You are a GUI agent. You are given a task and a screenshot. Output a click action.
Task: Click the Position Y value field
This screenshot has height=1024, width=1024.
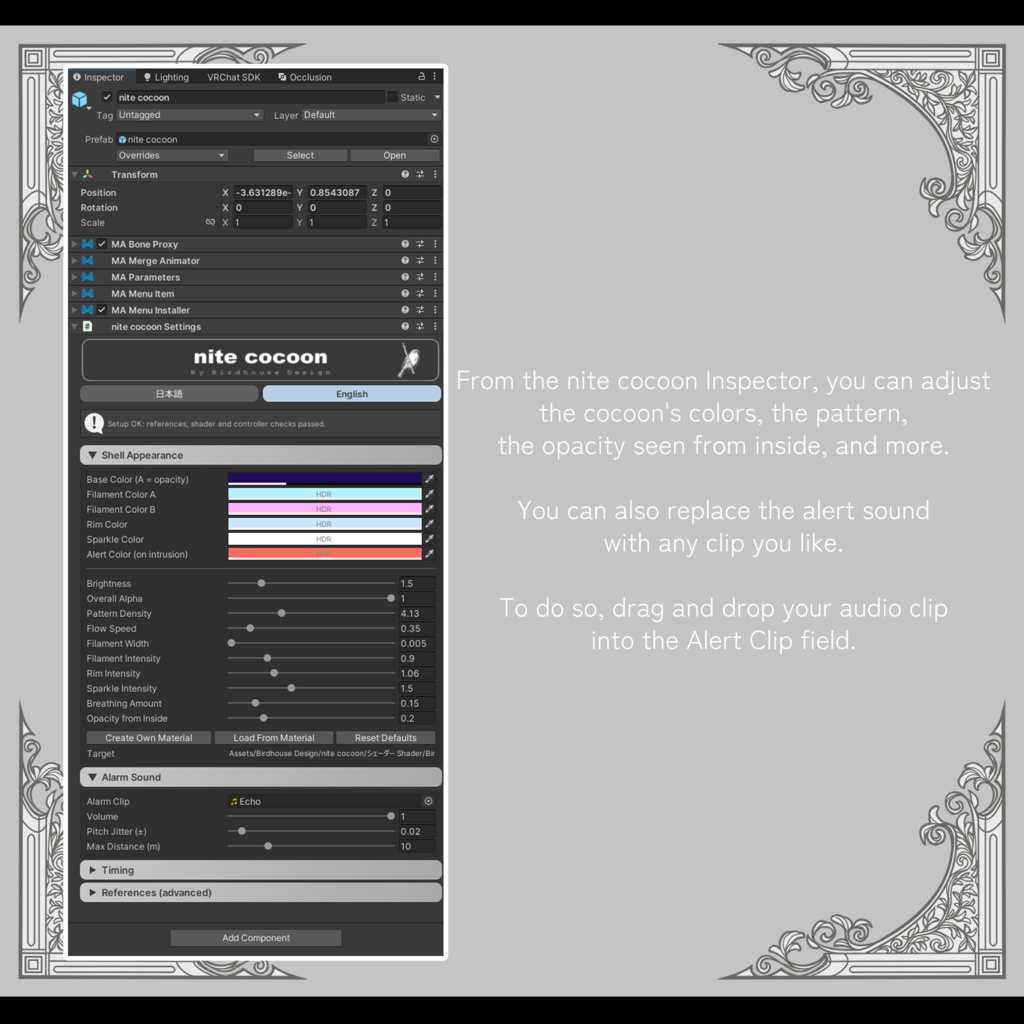336,192
